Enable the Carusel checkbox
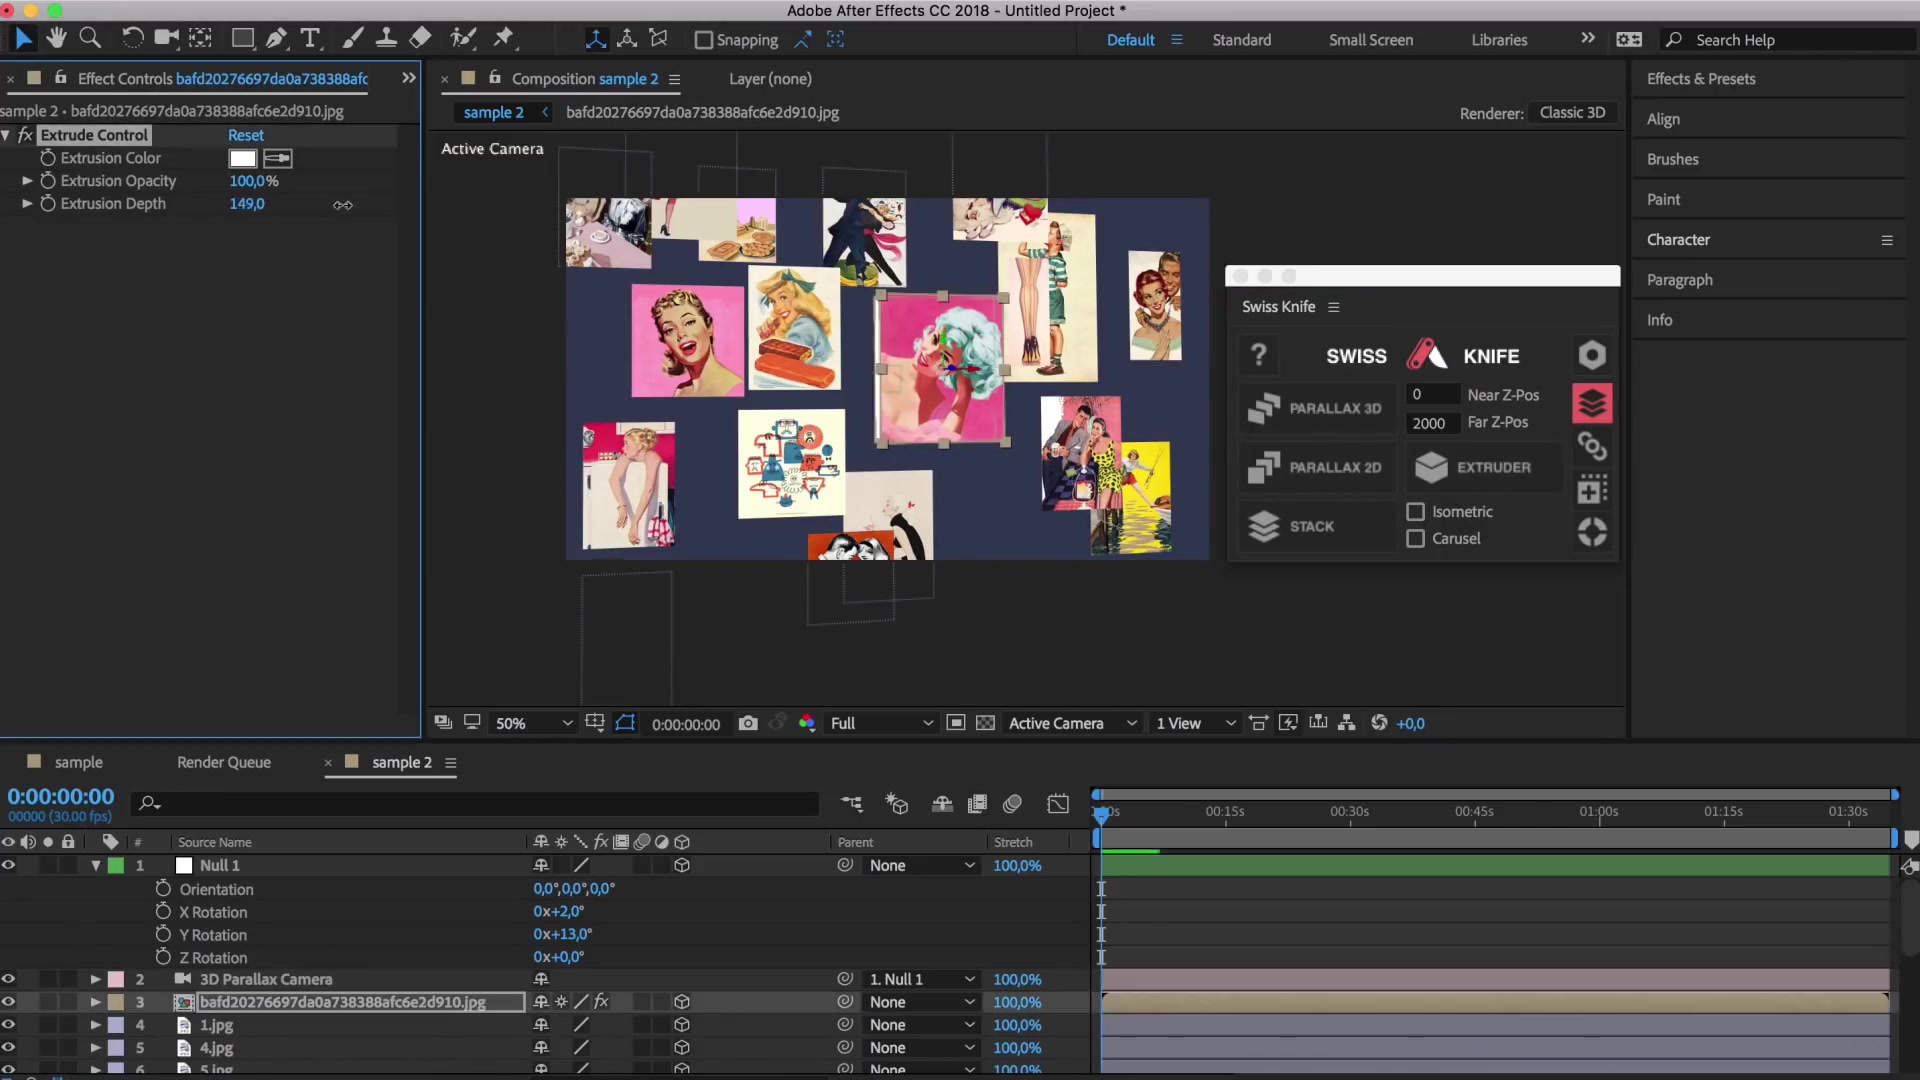This screenshot has height=1080, width=1920. (x=1415, y=539)
